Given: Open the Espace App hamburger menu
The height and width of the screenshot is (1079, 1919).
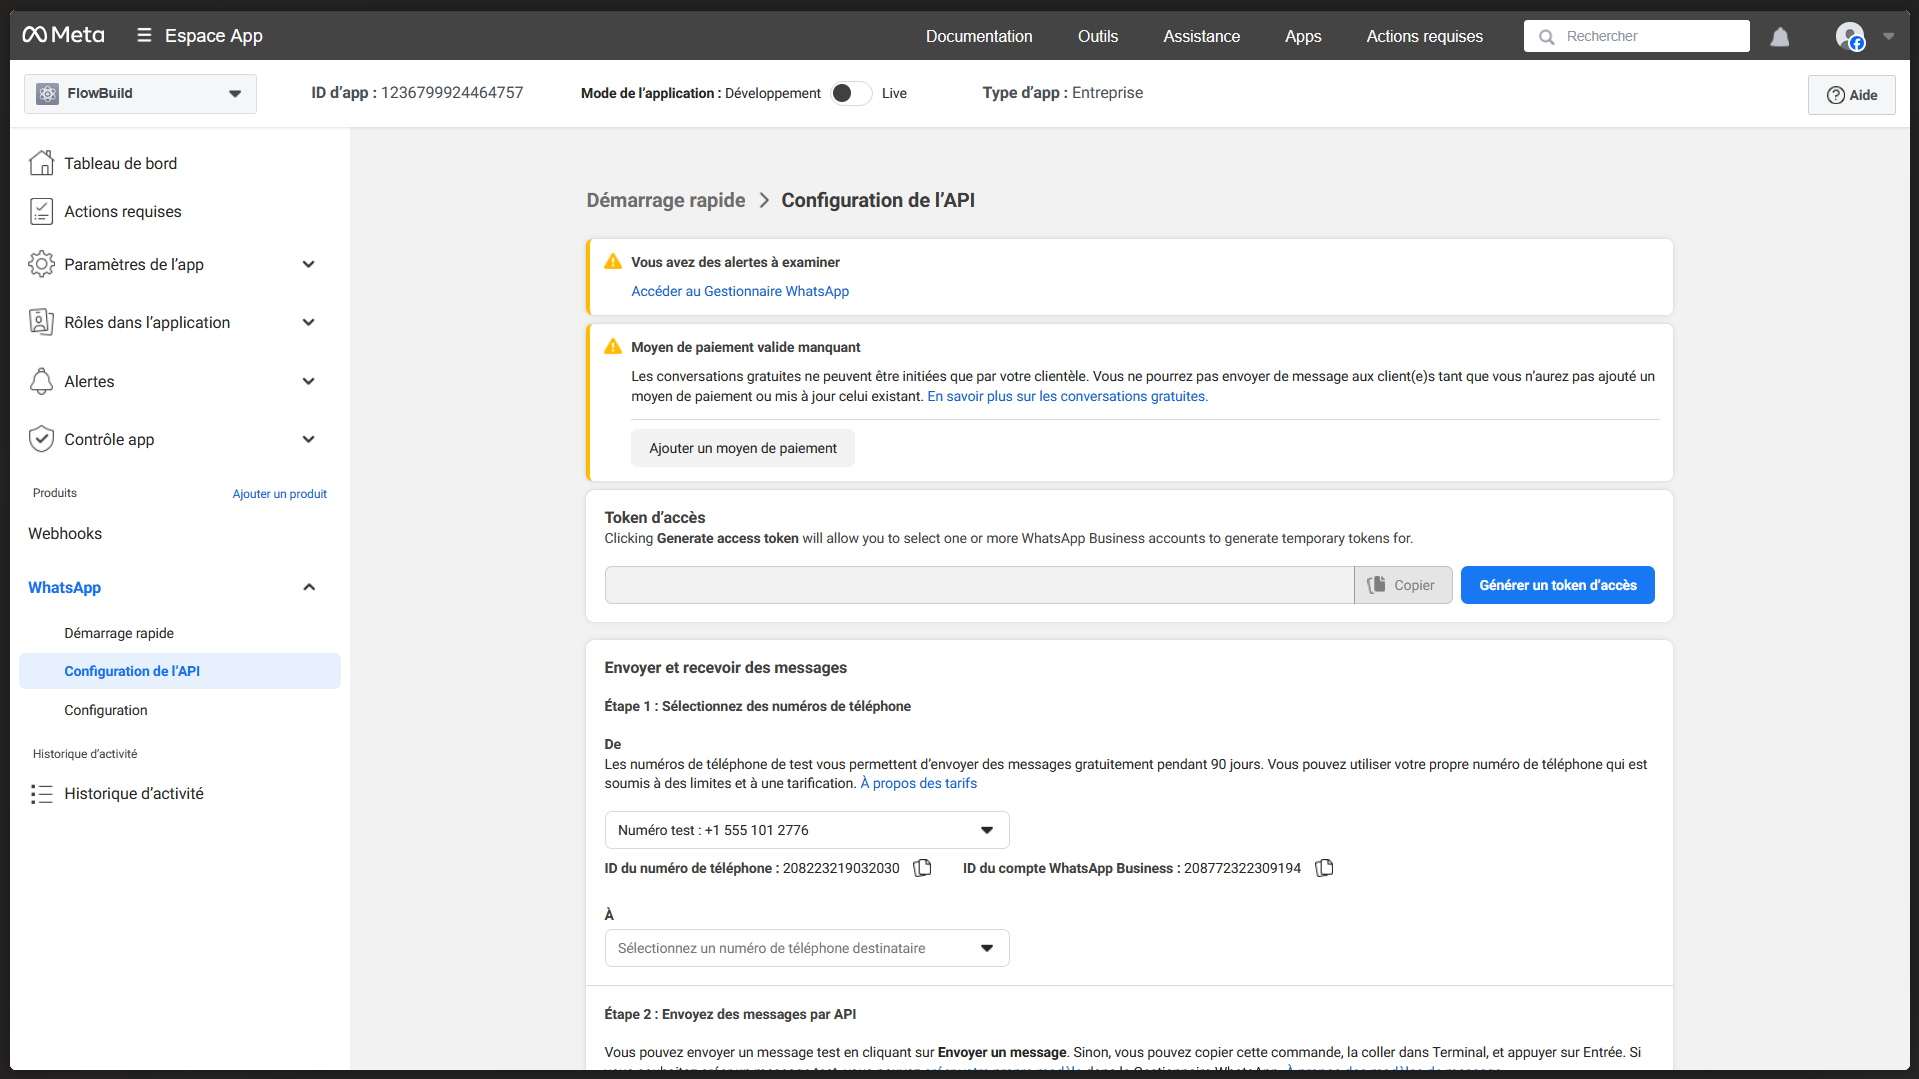Looking at the screenshot, I should click(x=144, y=36).
